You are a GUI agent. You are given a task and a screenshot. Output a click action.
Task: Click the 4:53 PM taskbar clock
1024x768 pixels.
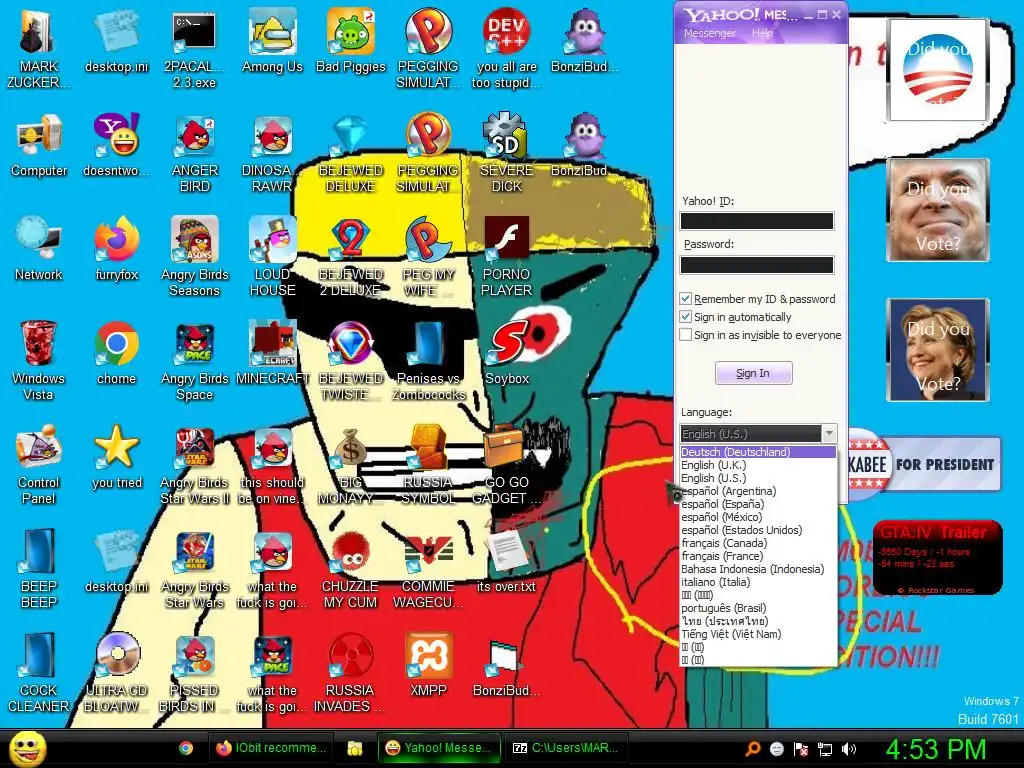tap(936, 749)
